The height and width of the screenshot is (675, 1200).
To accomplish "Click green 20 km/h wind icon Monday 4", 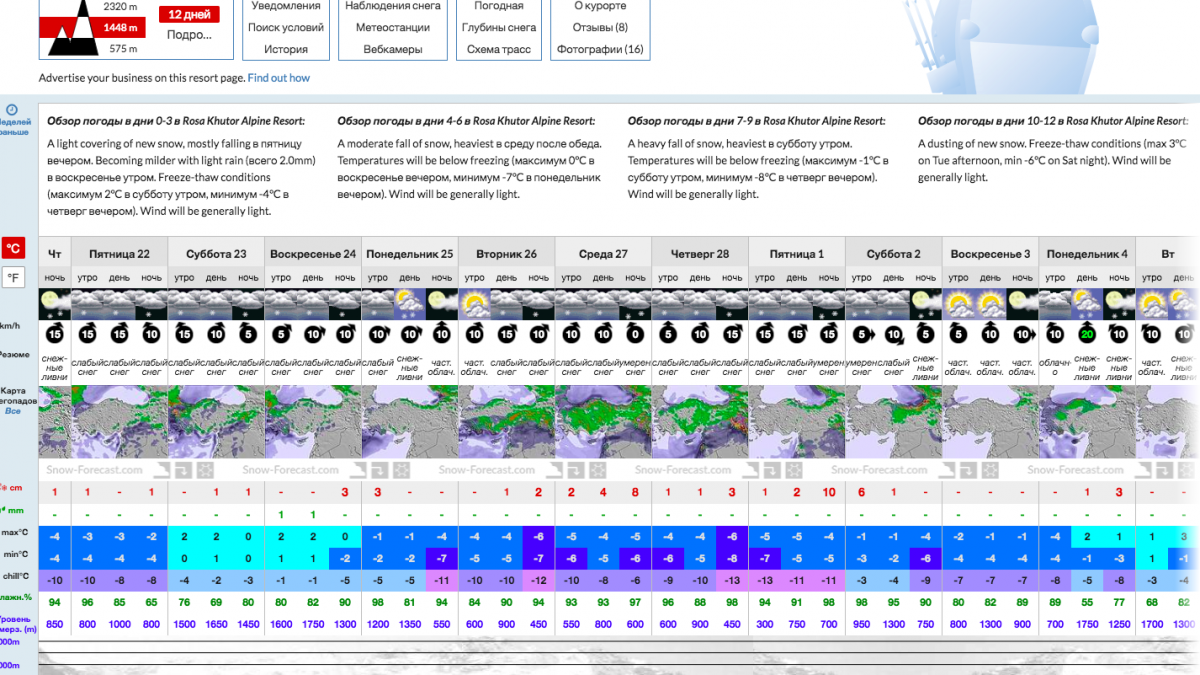I will pos(1087,335).
